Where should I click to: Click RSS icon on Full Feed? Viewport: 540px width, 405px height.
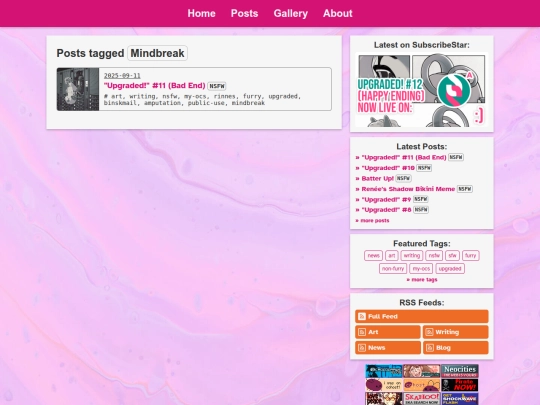[x=362, y=316]
